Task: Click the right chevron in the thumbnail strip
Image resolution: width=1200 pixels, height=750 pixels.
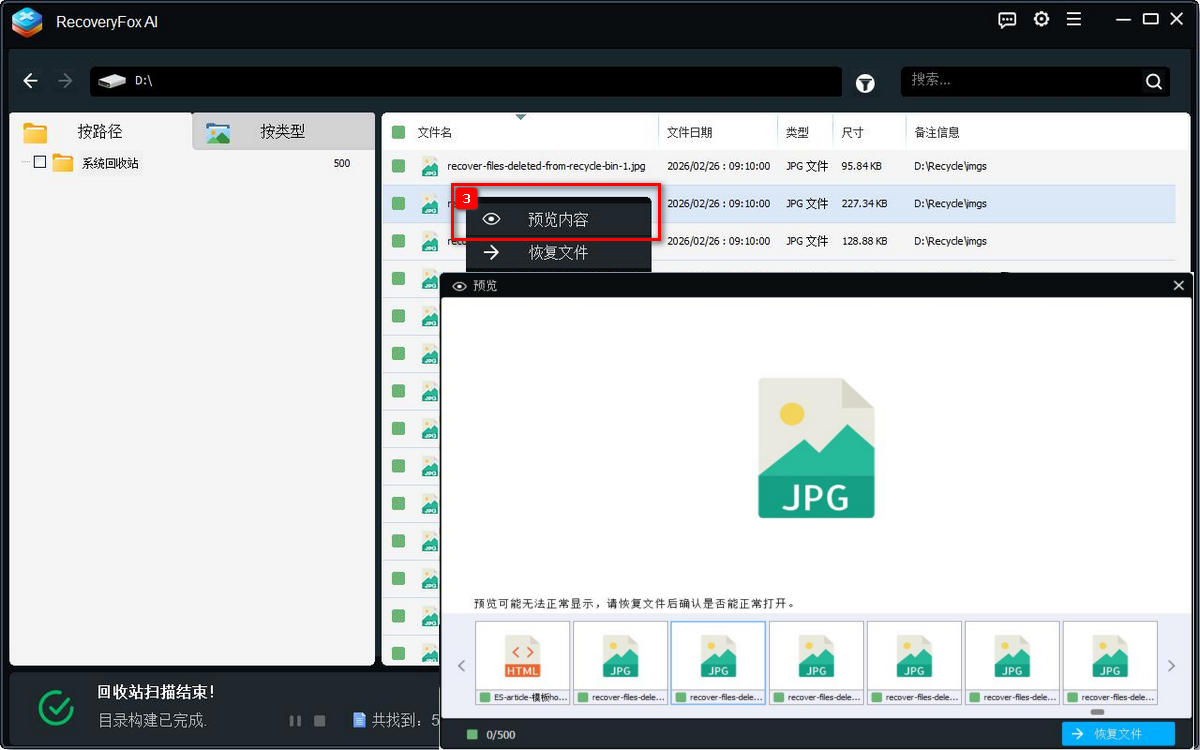Action: pyautogui.click(x=1171, y=664)
